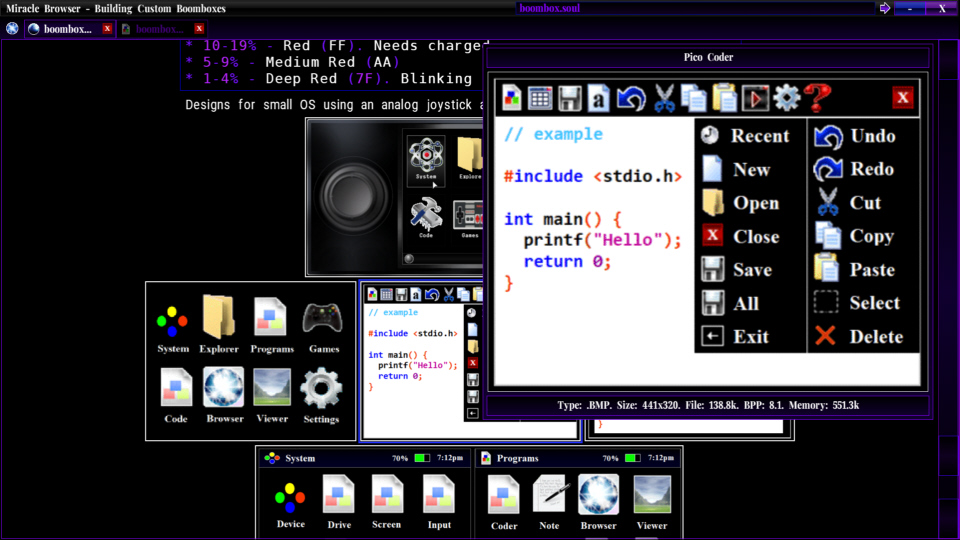960x540 pixels.
Task: Click the gear icon in large Pico Coder toolbar
Action: 787,97
